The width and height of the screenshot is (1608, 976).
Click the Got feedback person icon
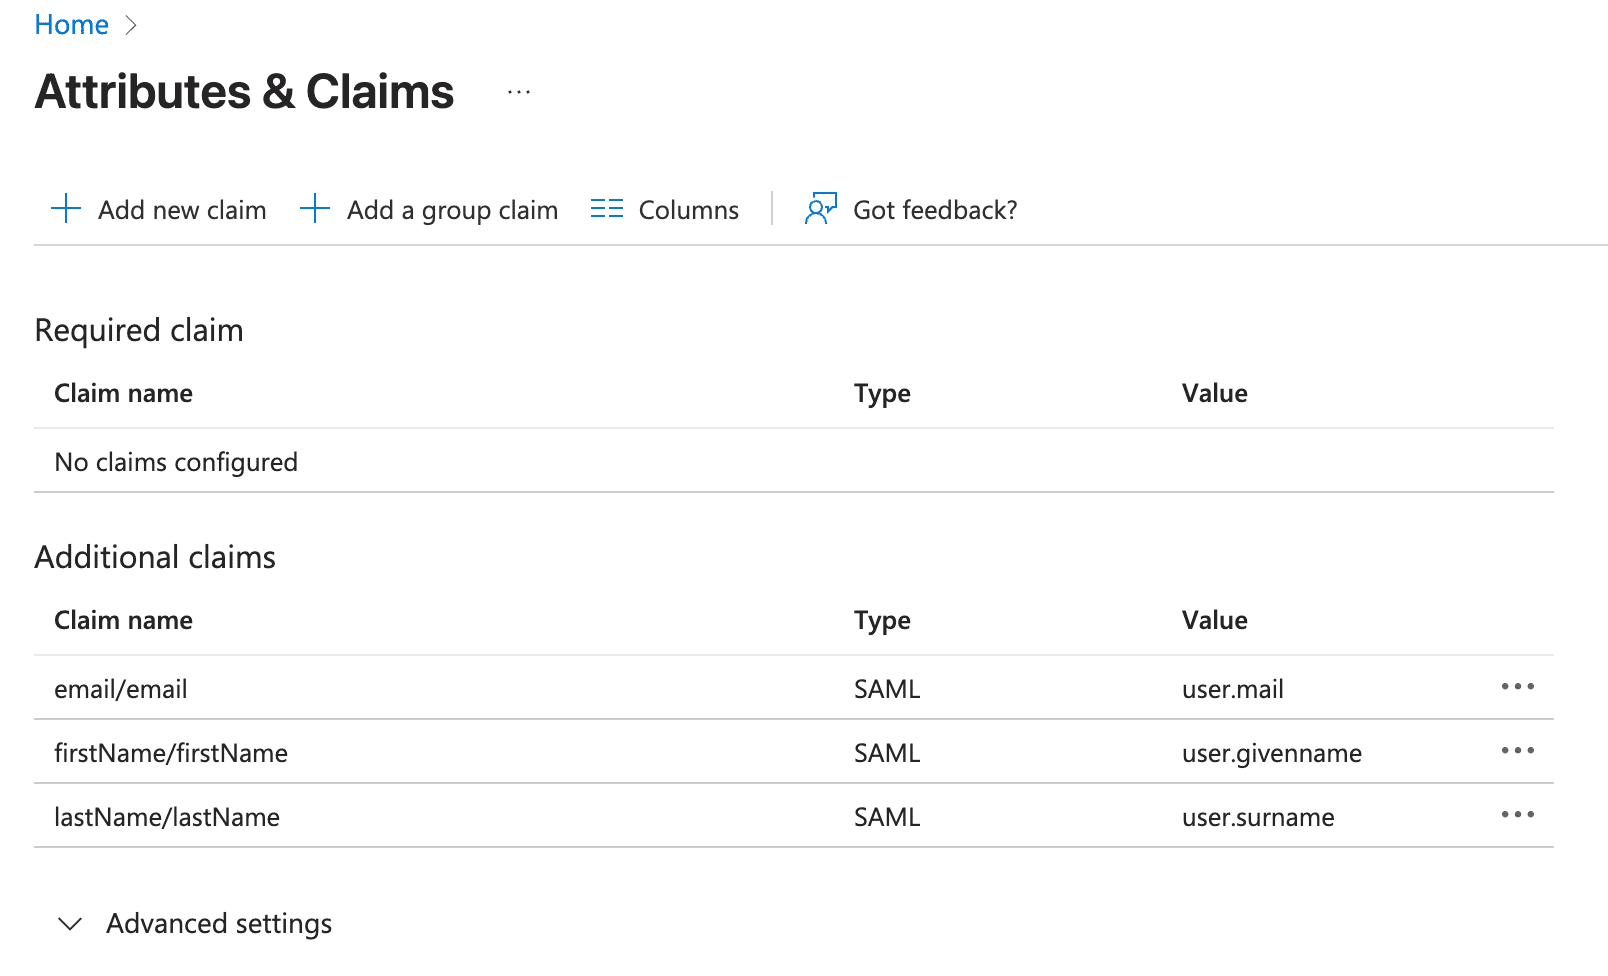point(820,209)
